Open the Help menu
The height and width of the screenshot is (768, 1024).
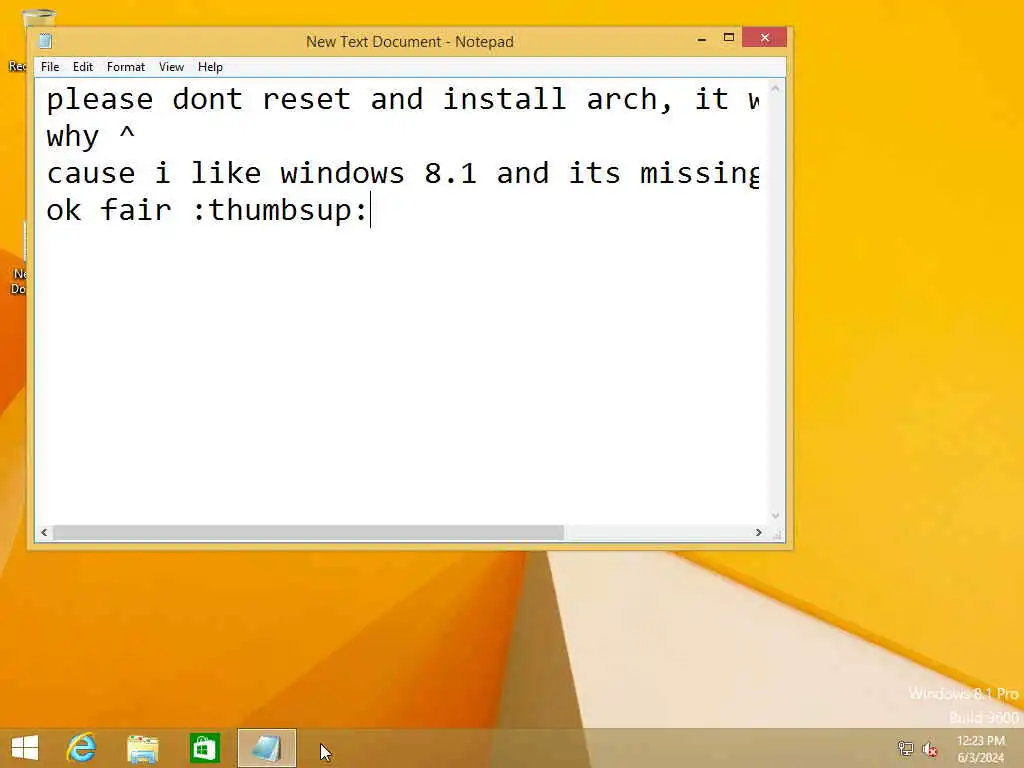(210, 67)
